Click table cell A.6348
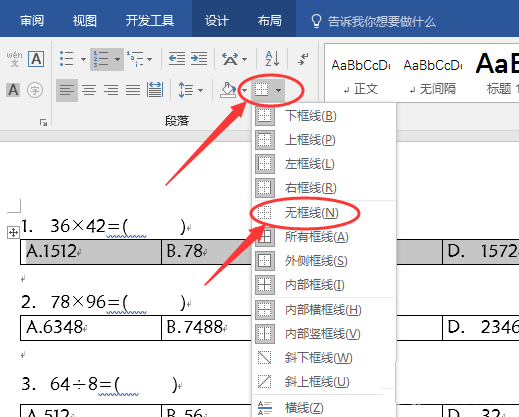 91,328
